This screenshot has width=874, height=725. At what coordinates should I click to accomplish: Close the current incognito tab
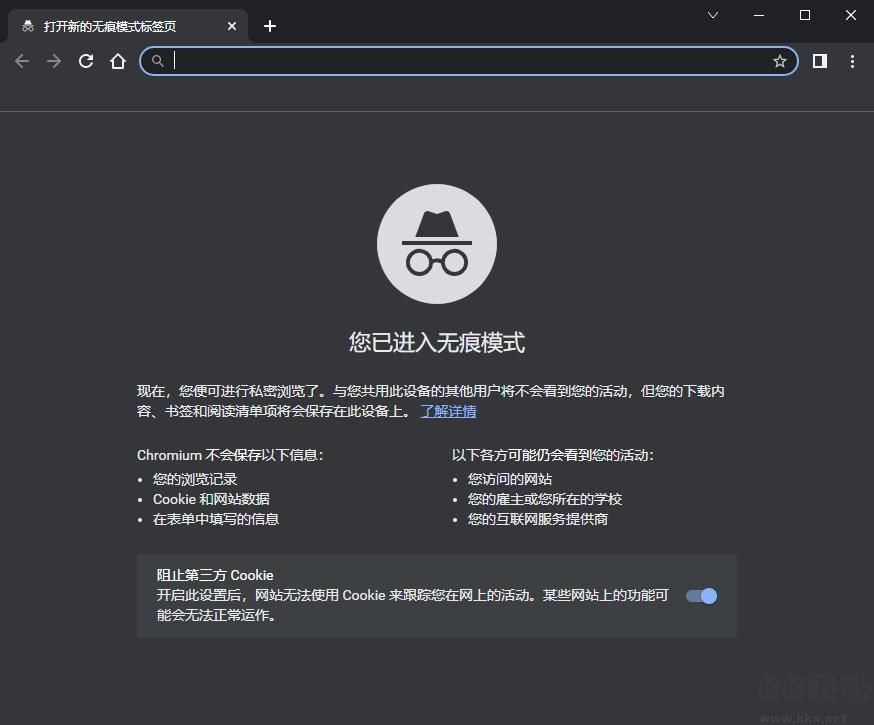click(231, 26)
